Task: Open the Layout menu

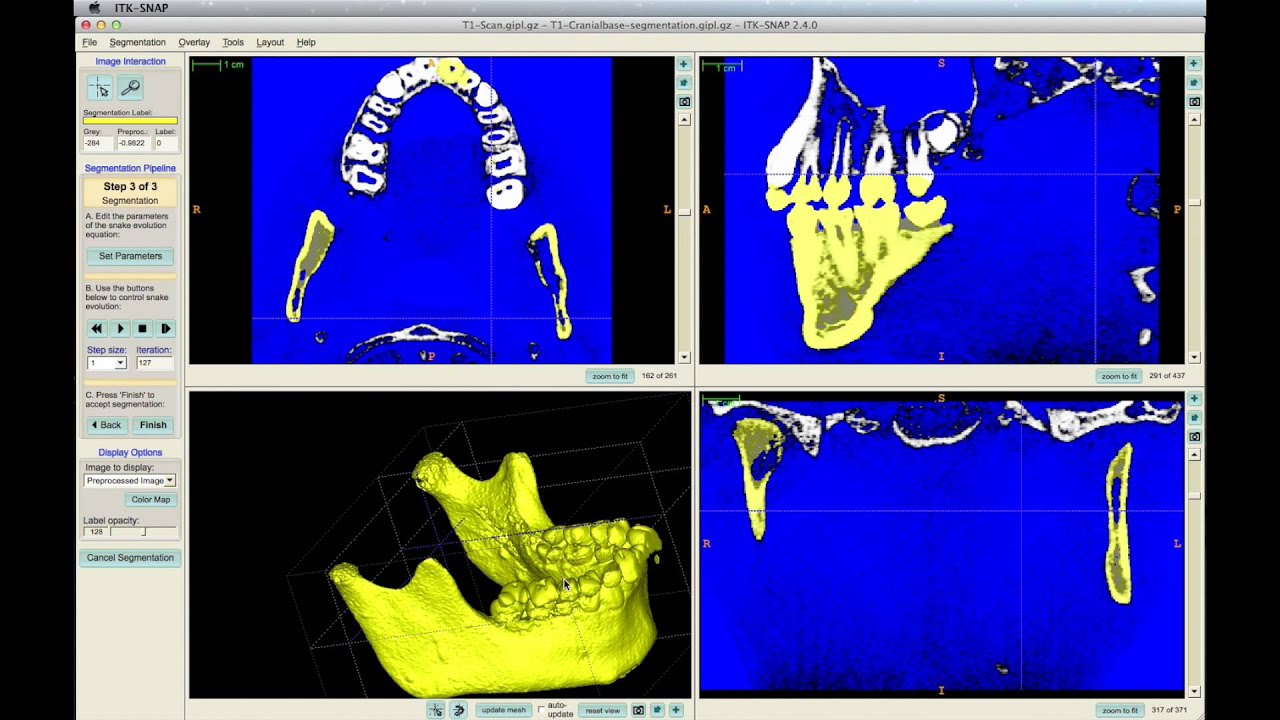Action: coord(270,42)
